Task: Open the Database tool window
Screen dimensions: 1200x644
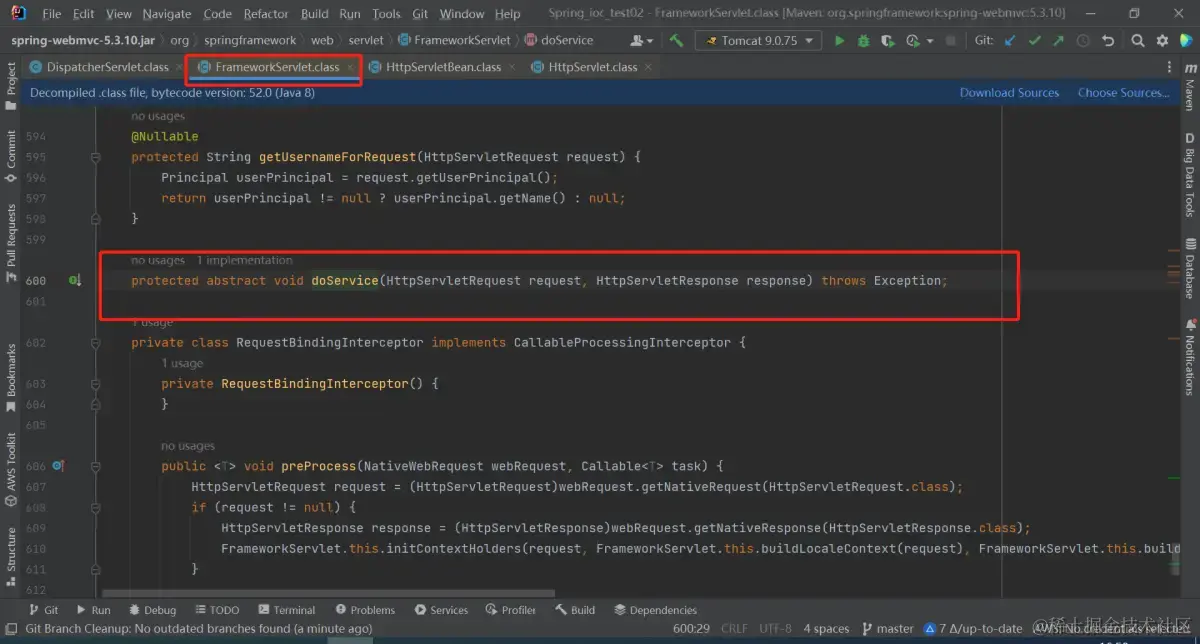Action: [1190, 268]
